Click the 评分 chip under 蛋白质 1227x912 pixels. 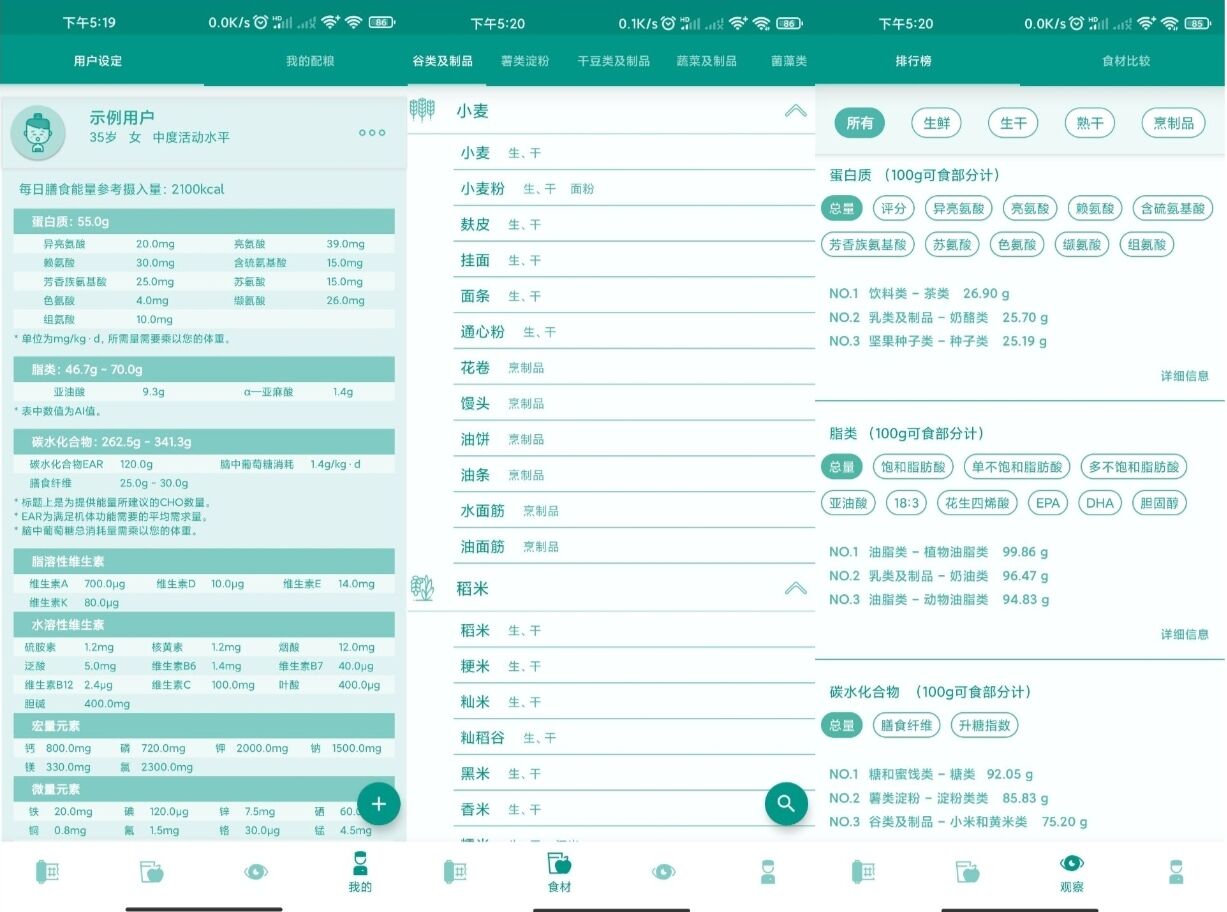point(893,208)
